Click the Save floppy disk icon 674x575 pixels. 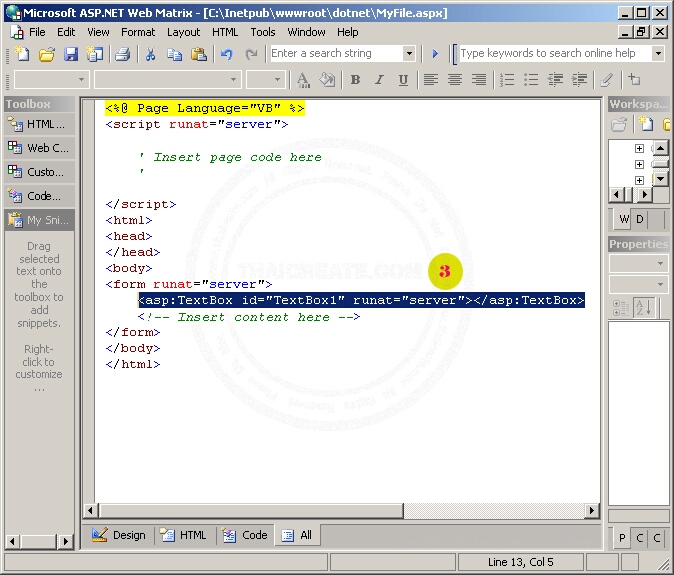70,54
